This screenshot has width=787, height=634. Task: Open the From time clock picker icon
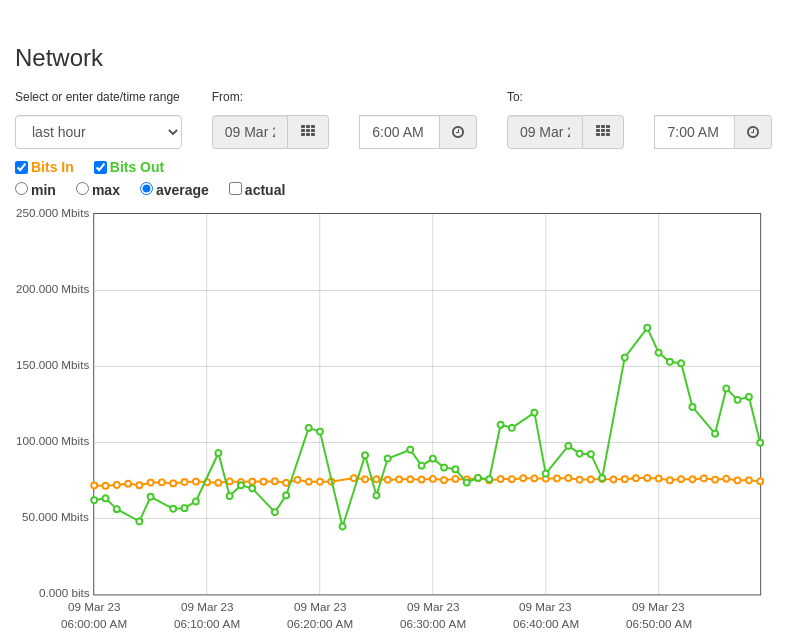tap(458, 132)
